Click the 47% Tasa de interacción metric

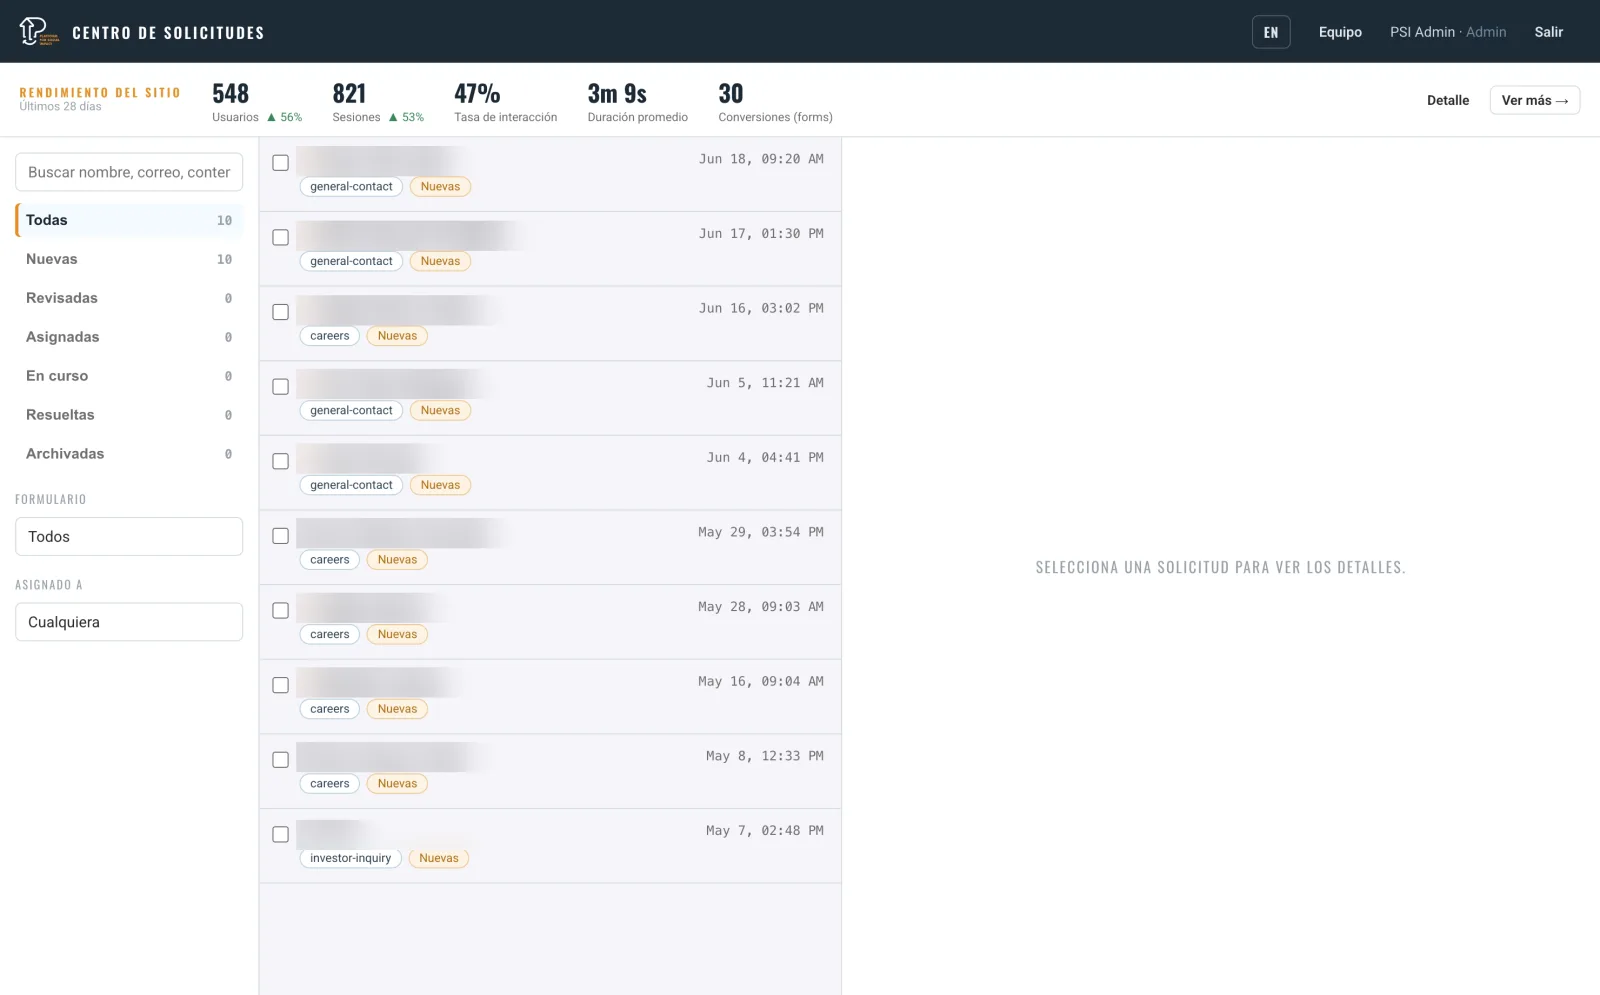coord(505,102)
